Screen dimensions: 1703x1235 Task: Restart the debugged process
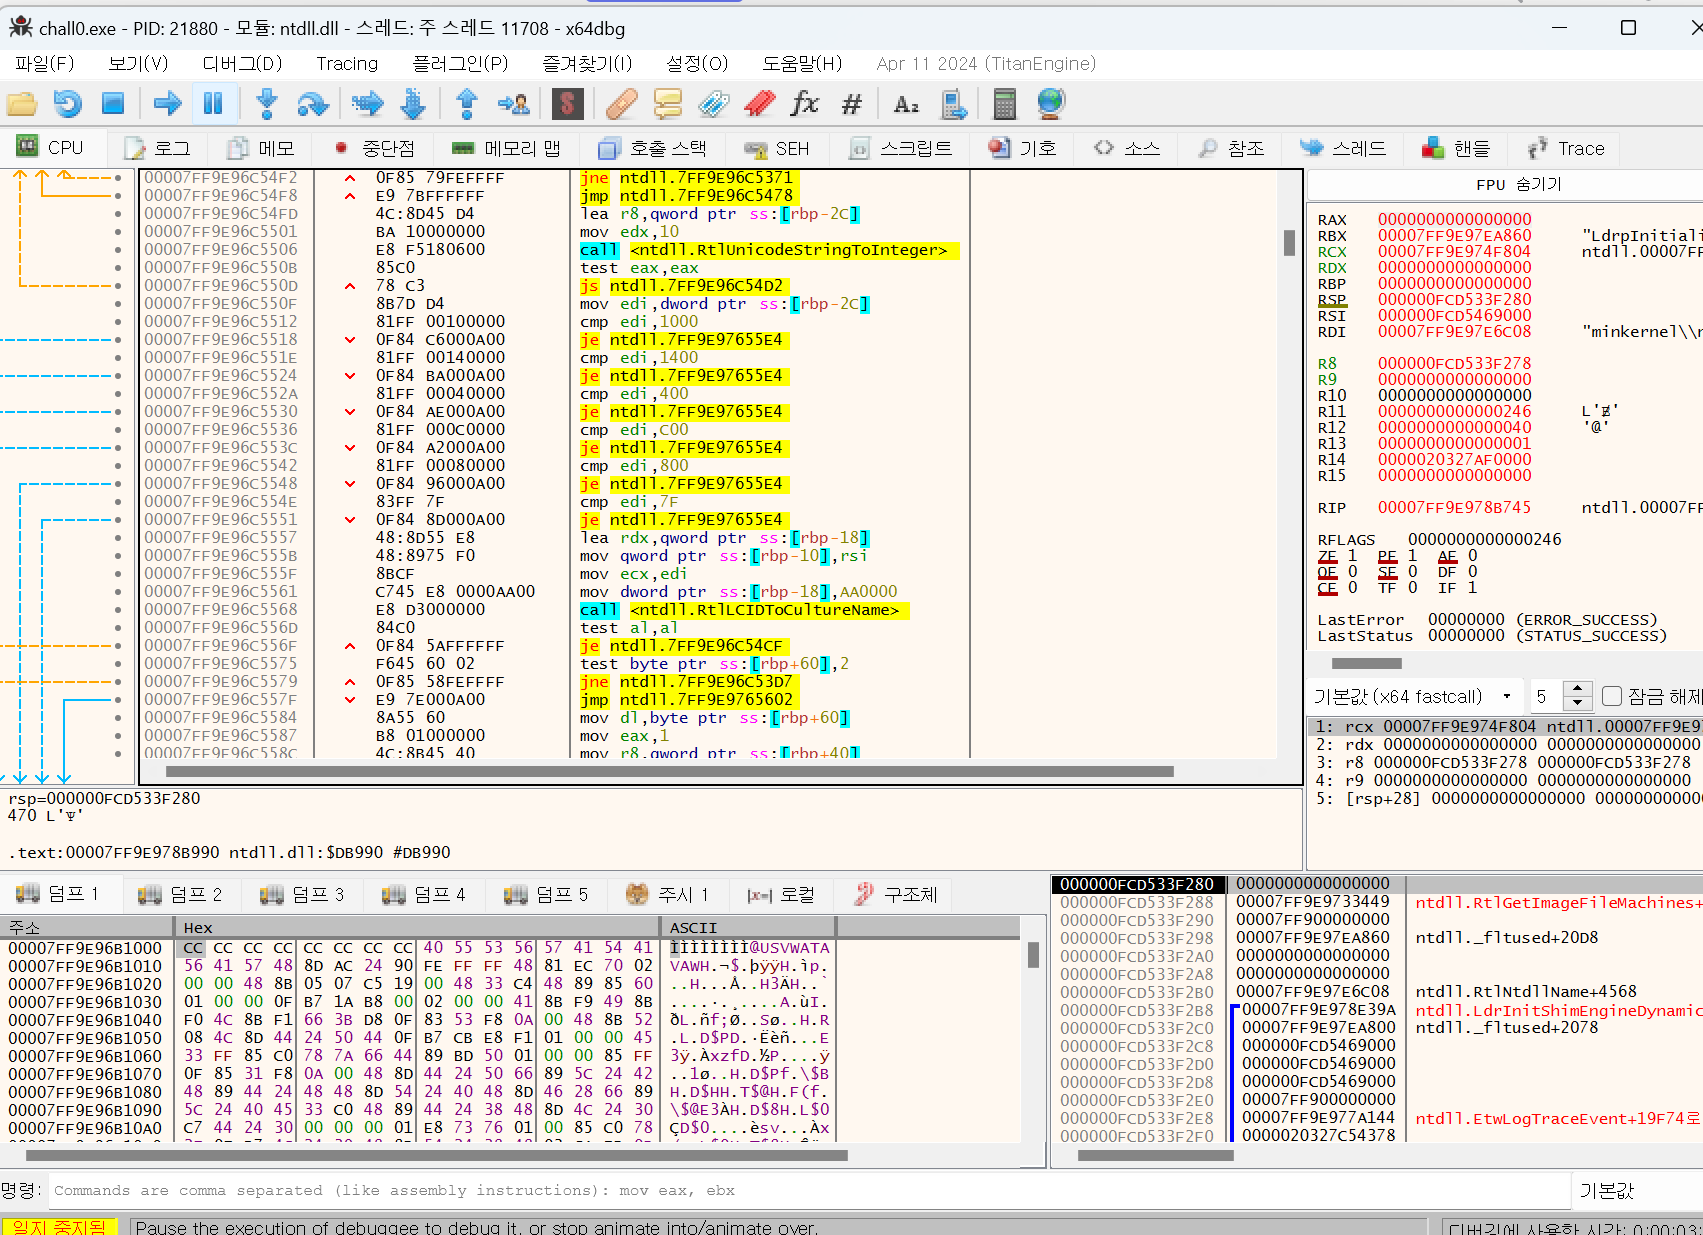pos(66,103)
